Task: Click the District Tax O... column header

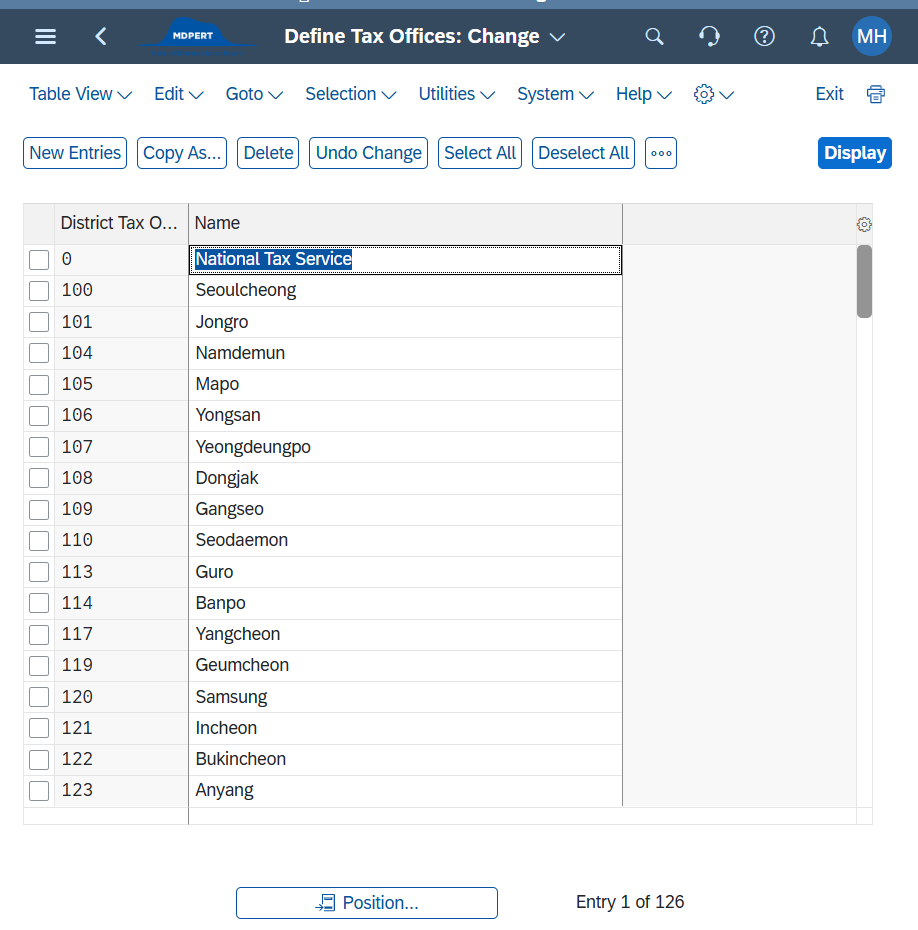Action: (121, 224)
